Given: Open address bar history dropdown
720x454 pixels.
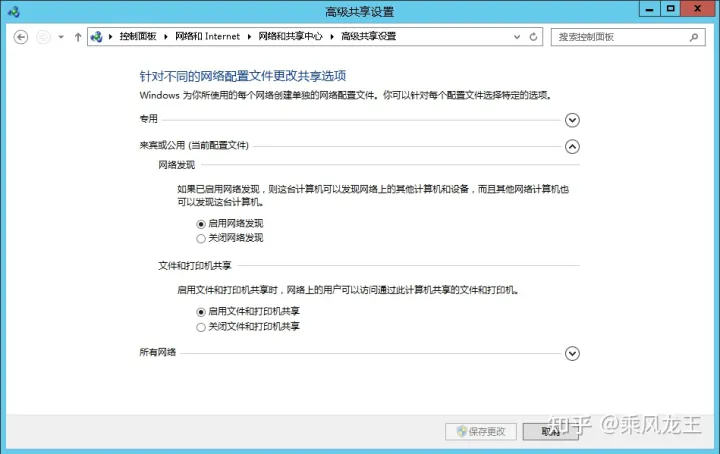Looking at the screenshot, I should tap(517, 37).
